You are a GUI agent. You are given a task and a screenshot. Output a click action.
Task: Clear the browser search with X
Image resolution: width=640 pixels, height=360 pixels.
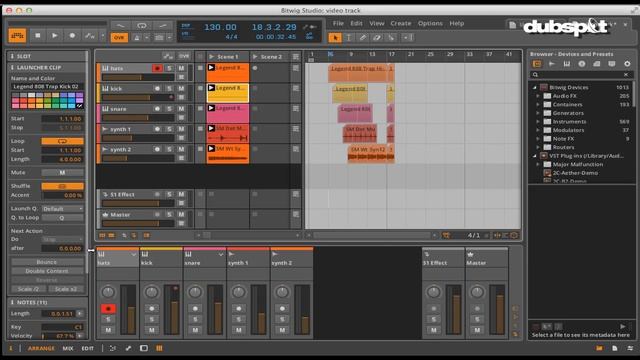[626, 75]
